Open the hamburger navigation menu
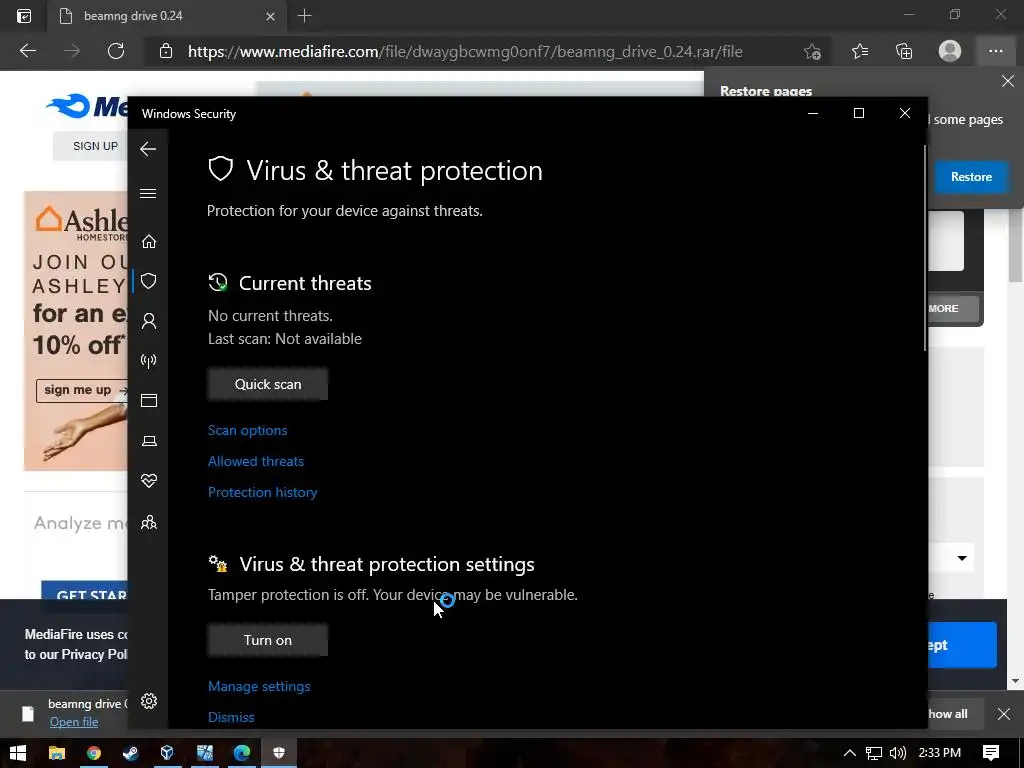Viewport: 1024px width, 768px height. coord(148,193)
